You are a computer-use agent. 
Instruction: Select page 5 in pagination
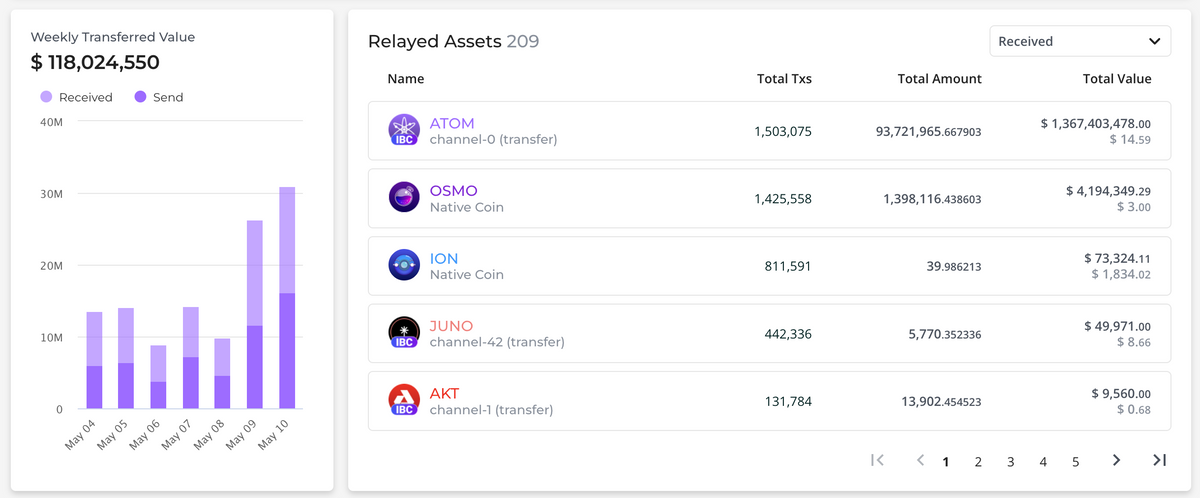tap(1076, 462)
